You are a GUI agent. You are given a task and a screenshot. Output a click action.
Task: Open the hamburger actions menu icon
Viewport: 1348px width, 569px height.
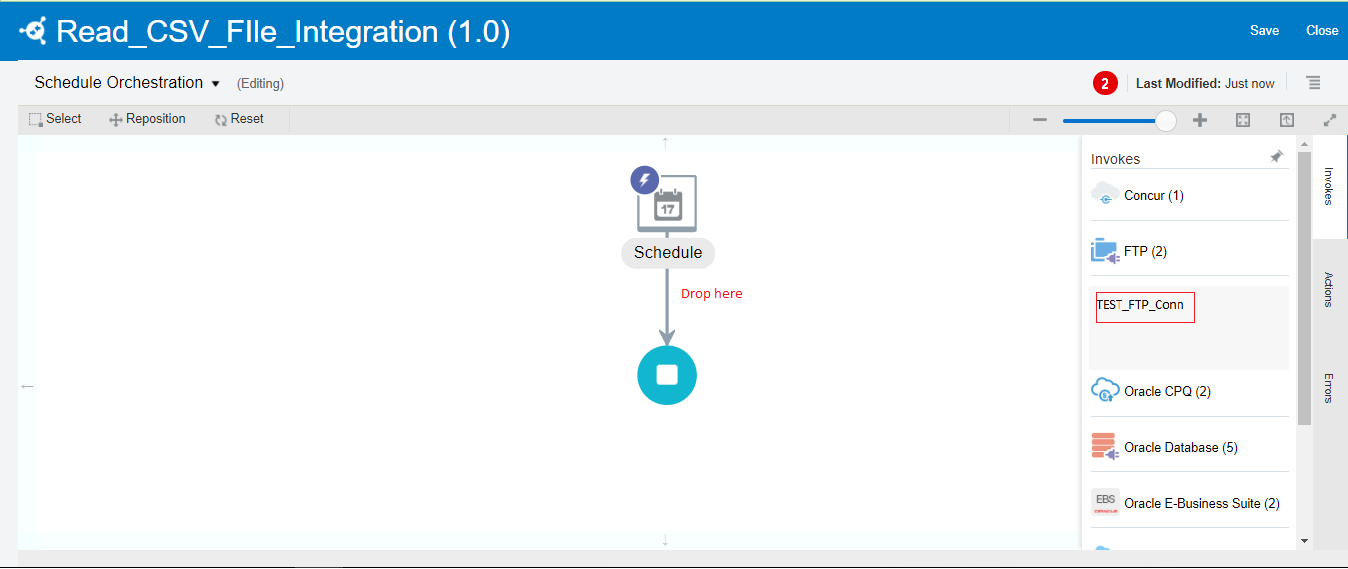[1314, 83]
